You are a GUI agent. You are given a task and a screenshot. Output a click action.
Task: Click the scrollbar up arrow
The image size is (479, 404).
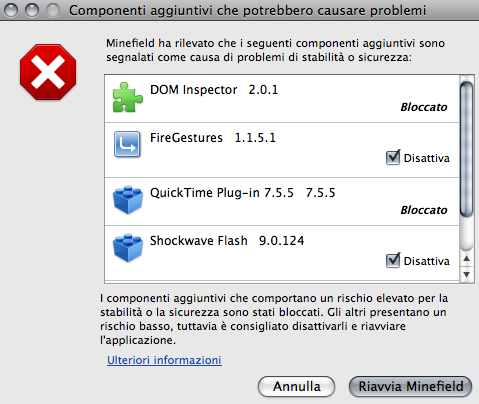[467, 259]
